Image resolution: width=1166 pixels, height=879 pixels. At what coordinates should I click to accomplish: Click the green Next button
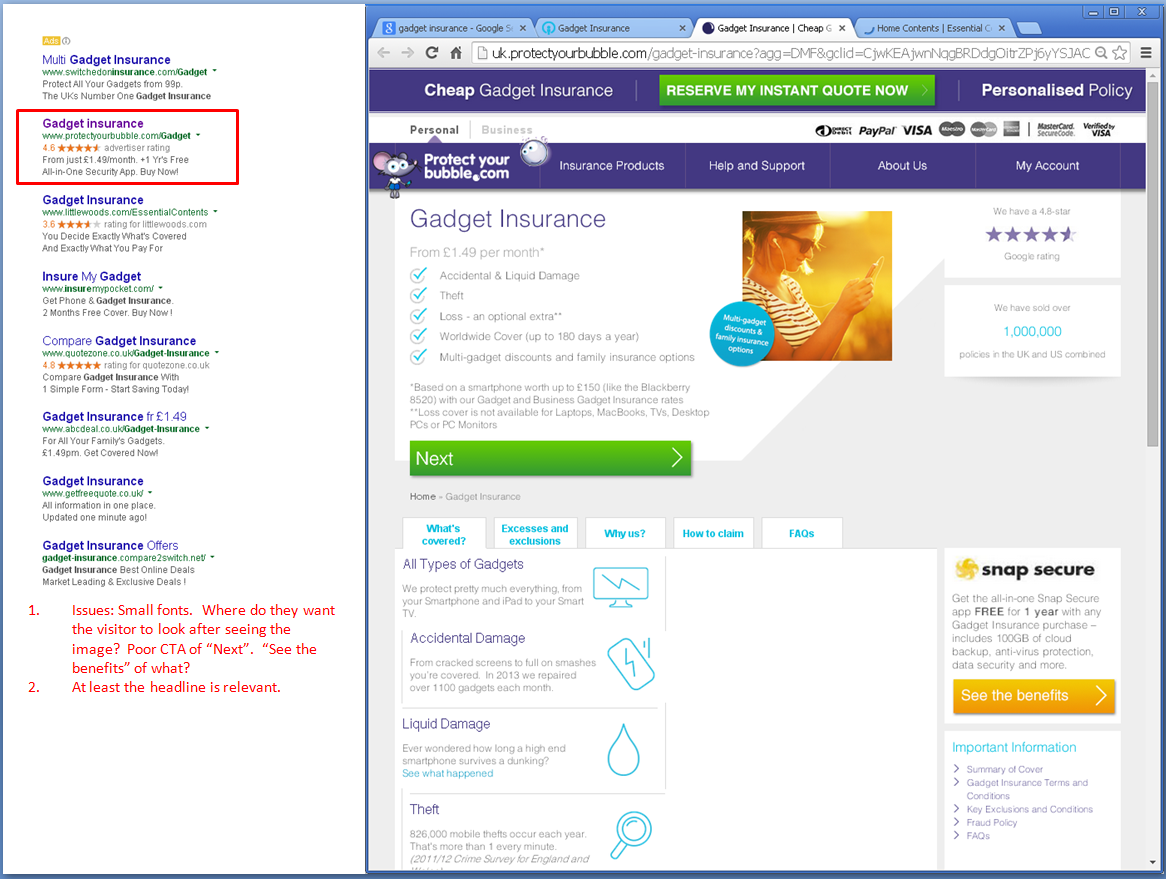[x=550, y=458]
